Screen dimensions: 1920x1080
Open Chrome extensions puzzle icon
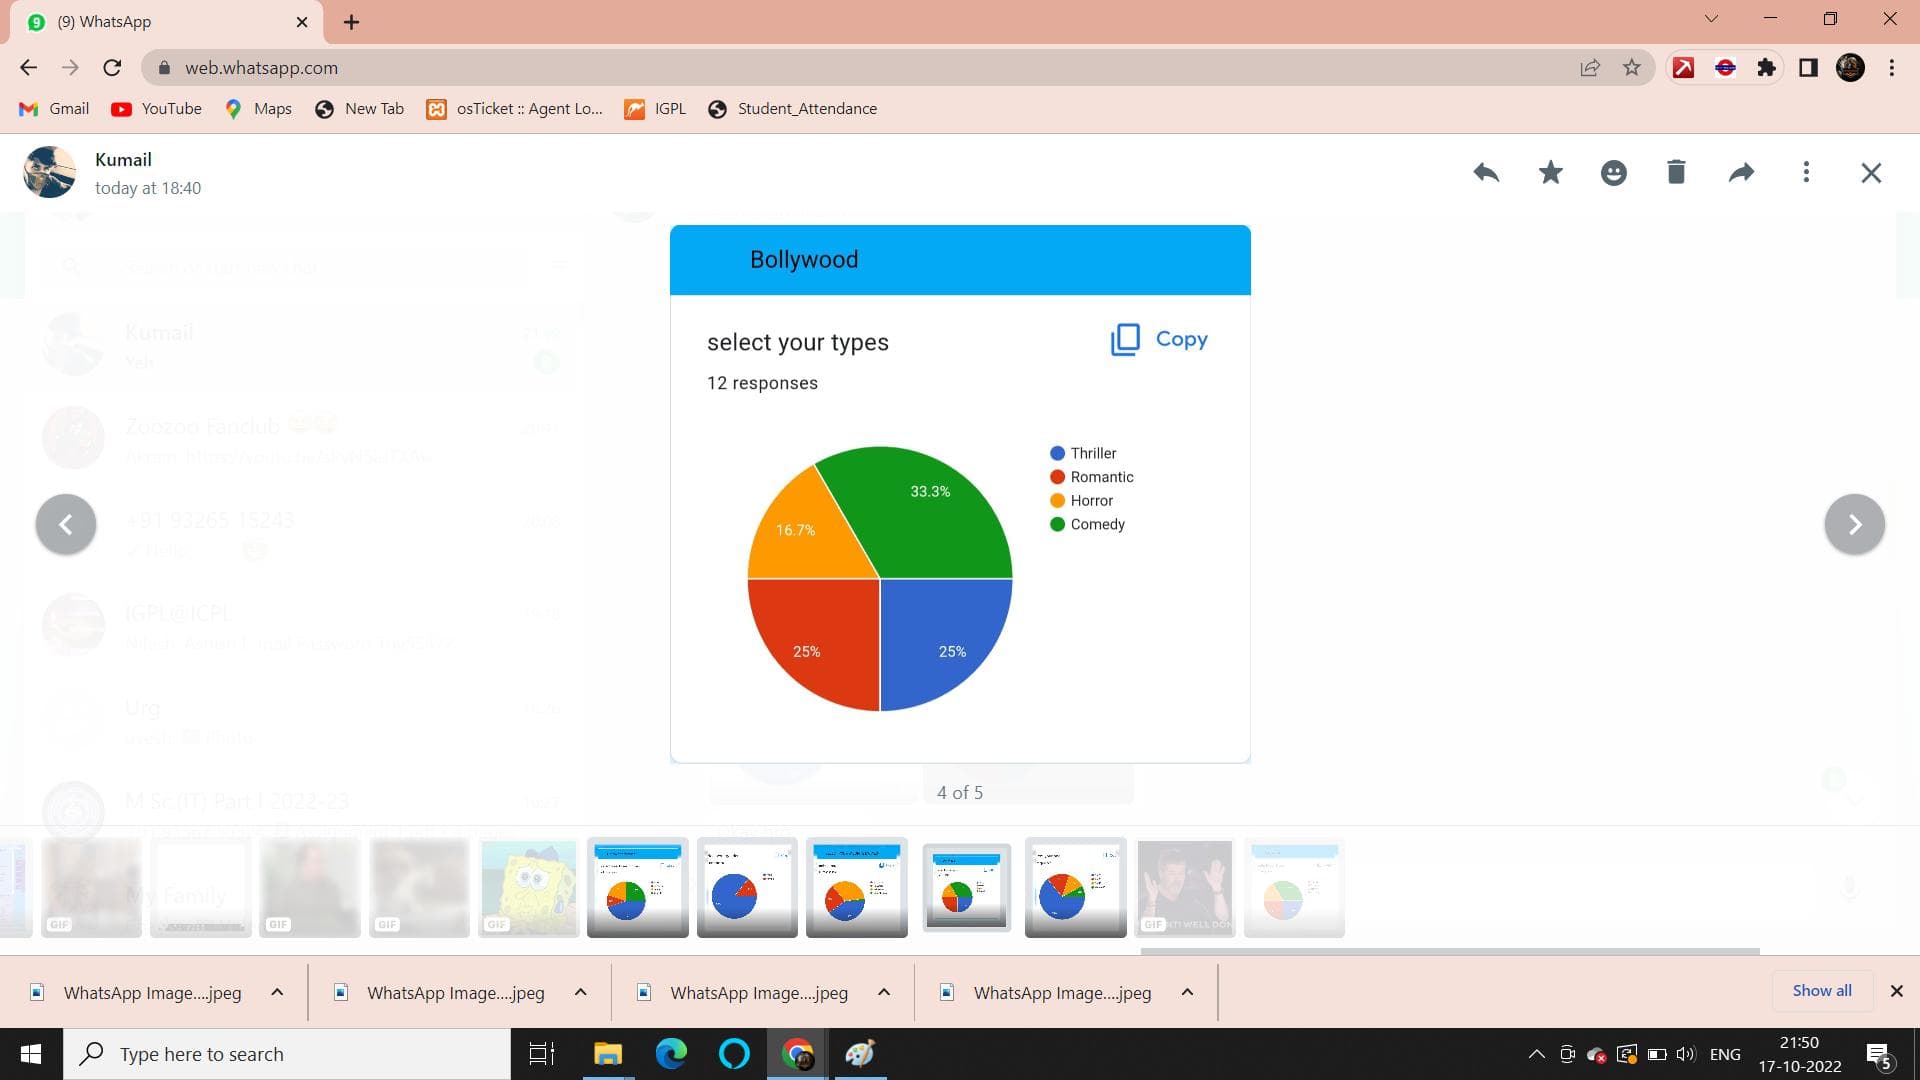1767,68
